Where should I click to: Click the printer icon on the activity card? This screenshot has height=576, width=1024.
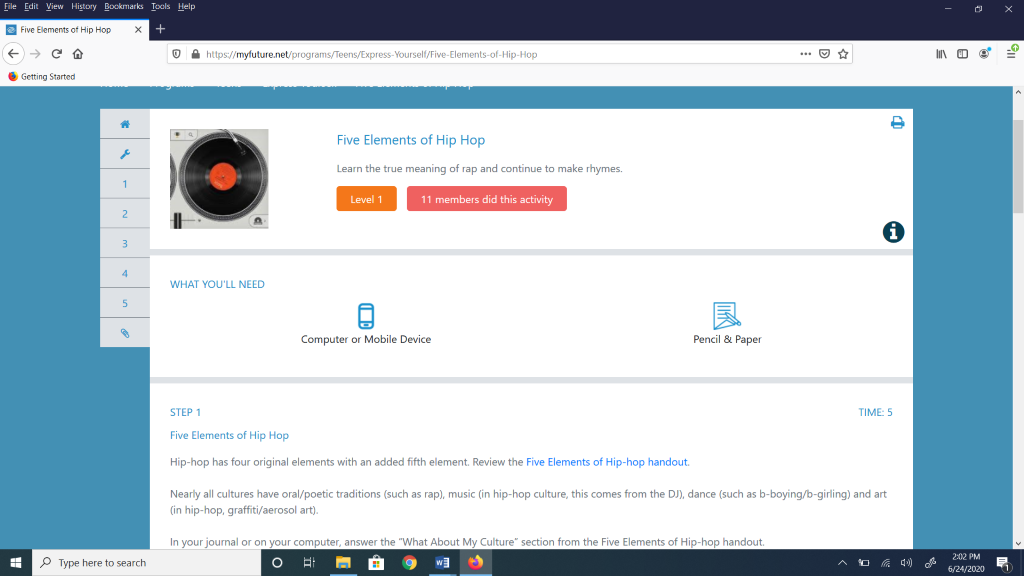click(x=897, y=123)
